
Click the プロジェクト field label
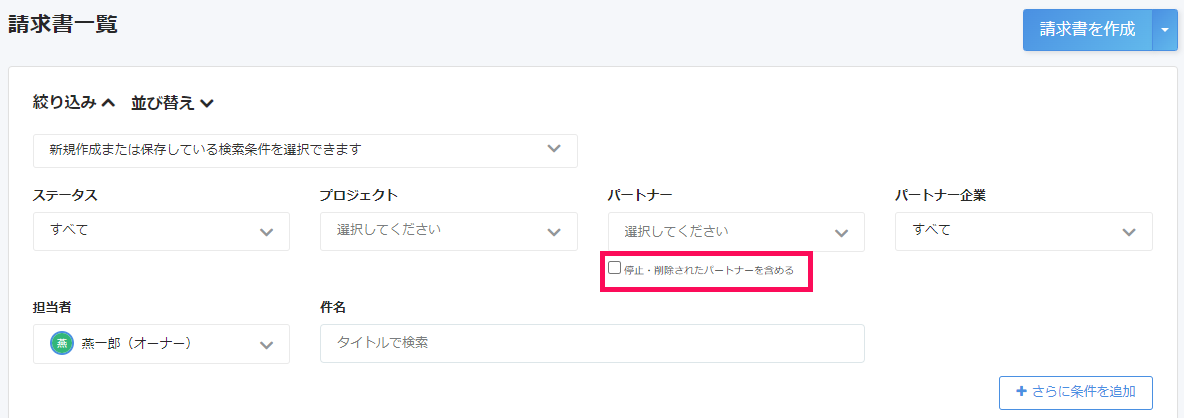coord(359,195)
